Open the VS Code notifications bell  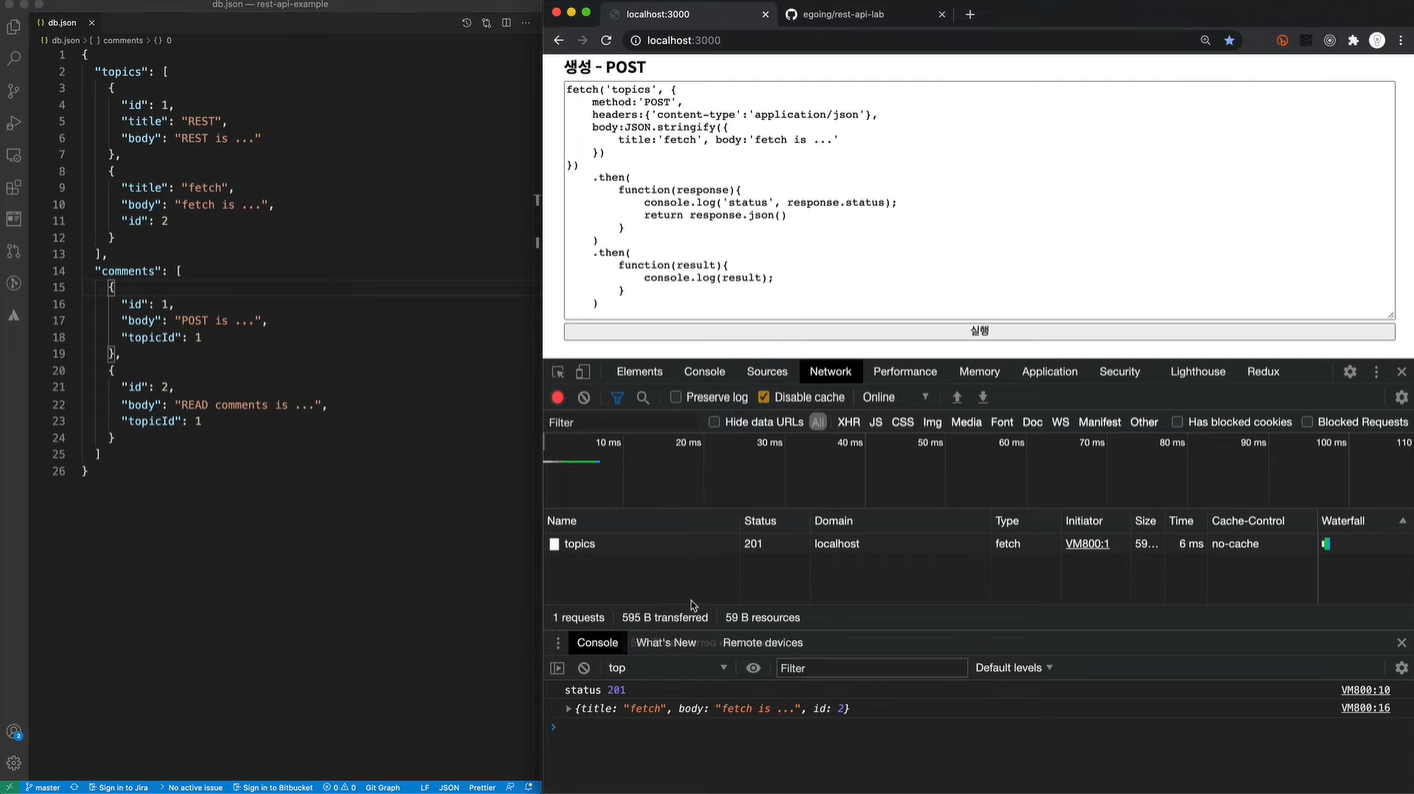point(529,787)
